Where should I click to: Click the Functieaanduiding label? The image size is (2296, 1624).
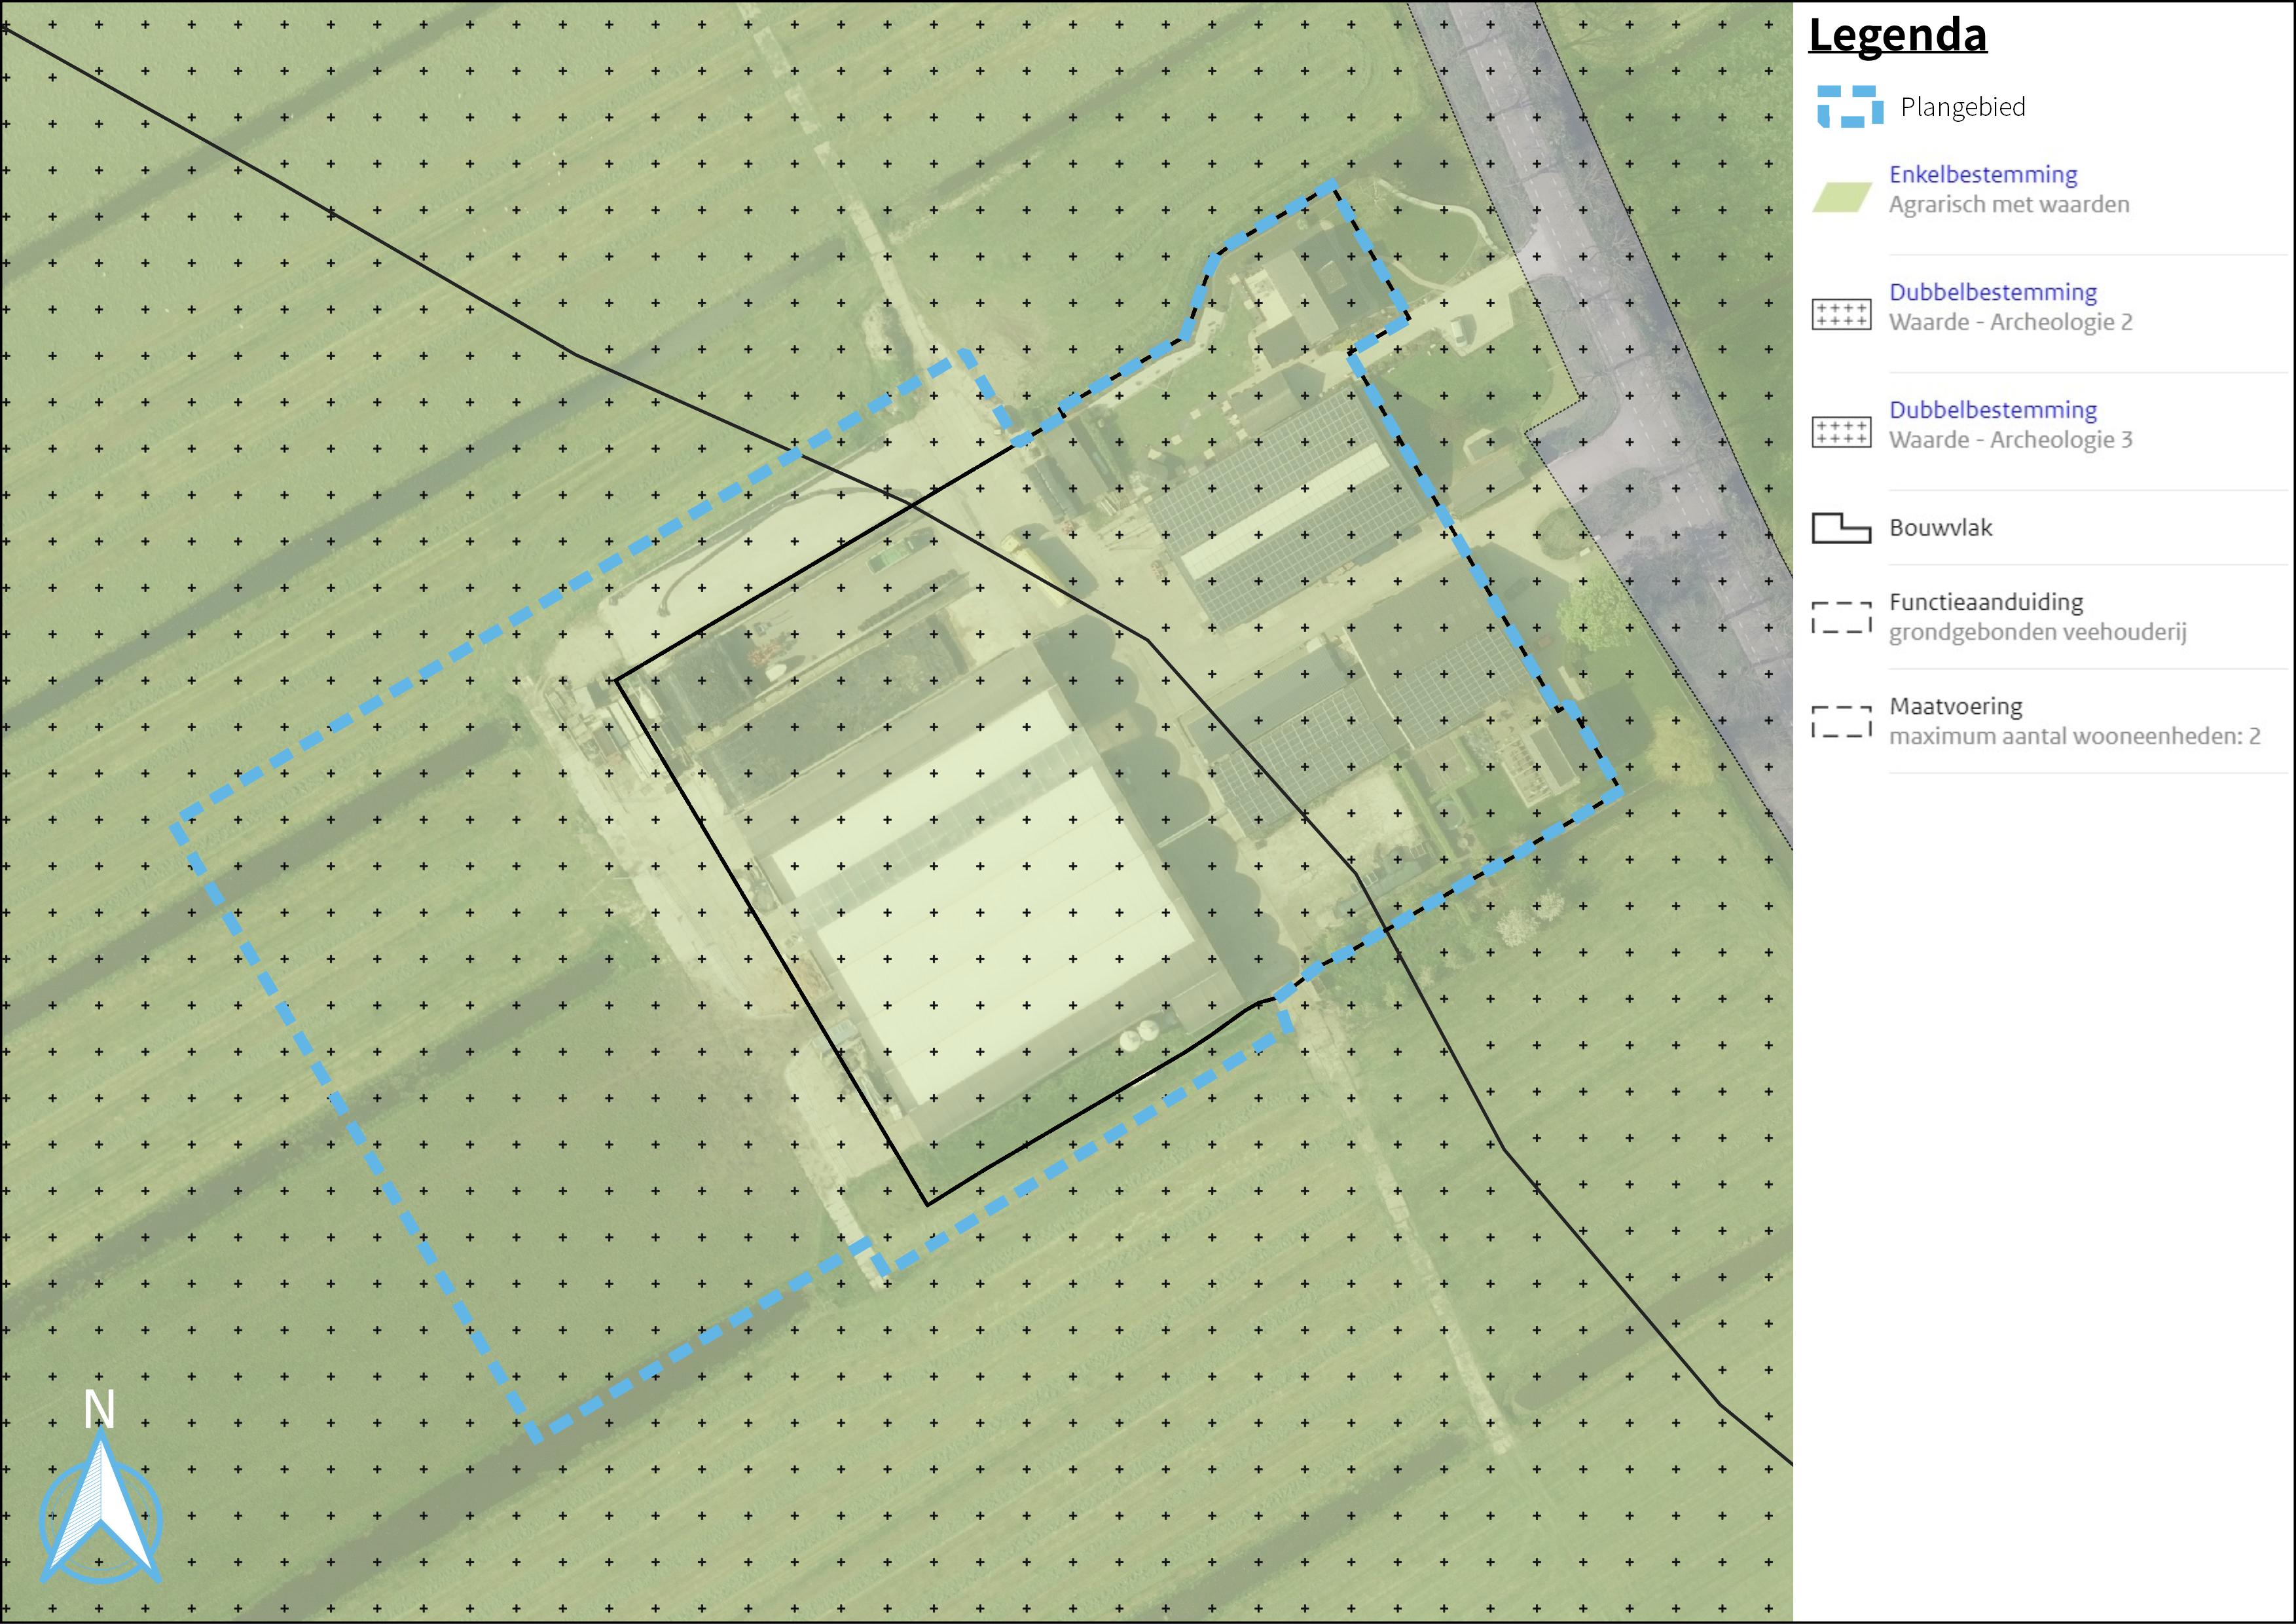[x=1985, y=602]
